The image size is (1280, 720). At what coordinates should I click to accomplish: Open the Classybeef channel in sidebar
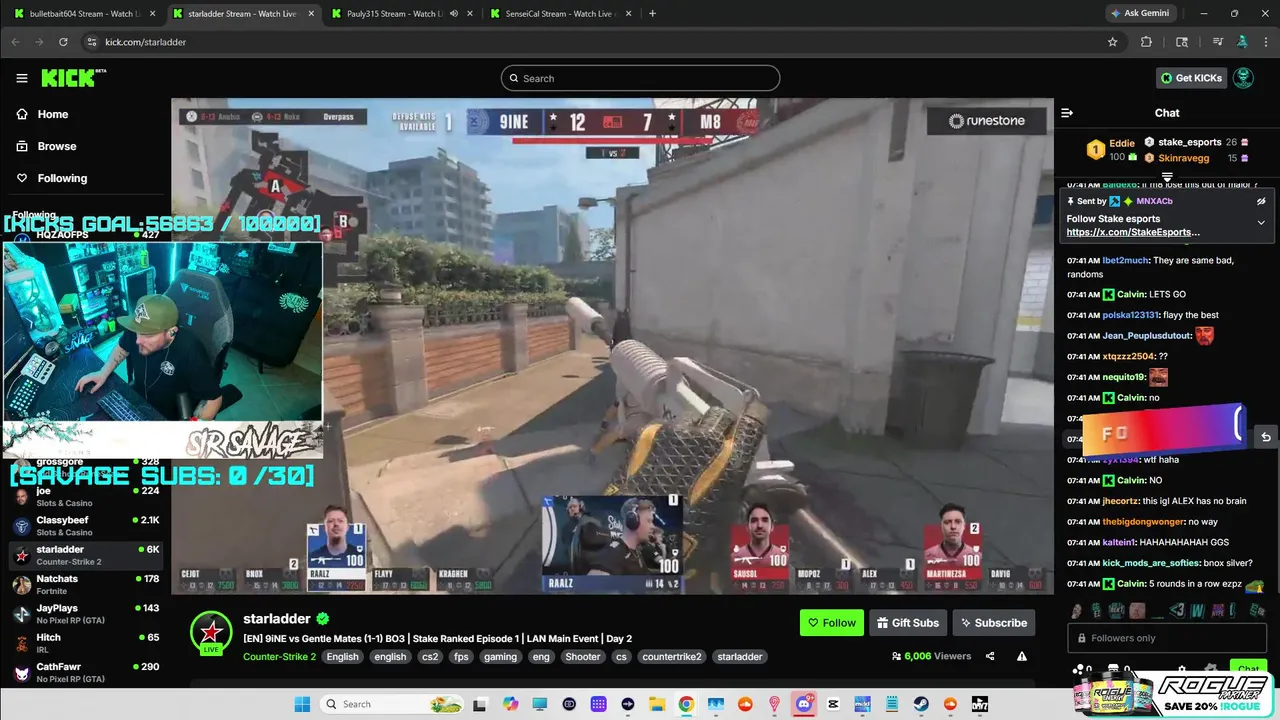[x=85, y=526]
